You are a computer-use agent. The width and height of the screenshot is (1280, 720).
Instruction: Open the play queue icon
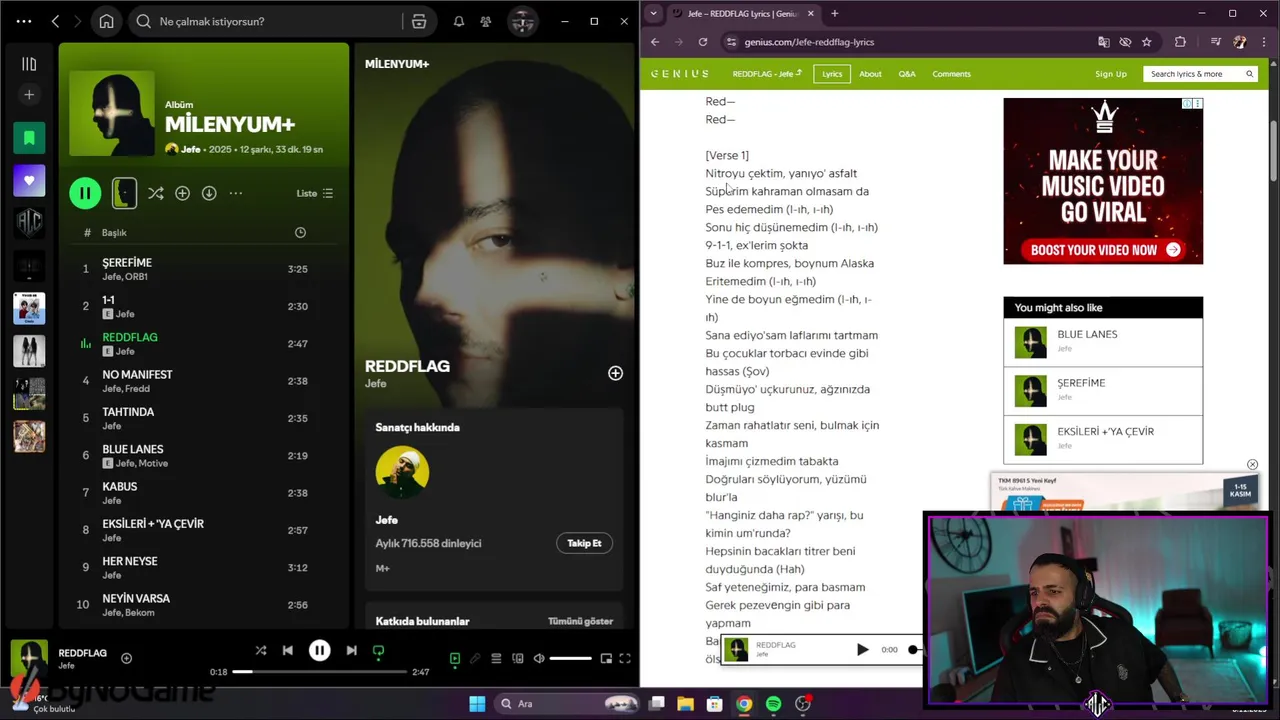pyautogui.click(x=496, y=658)
